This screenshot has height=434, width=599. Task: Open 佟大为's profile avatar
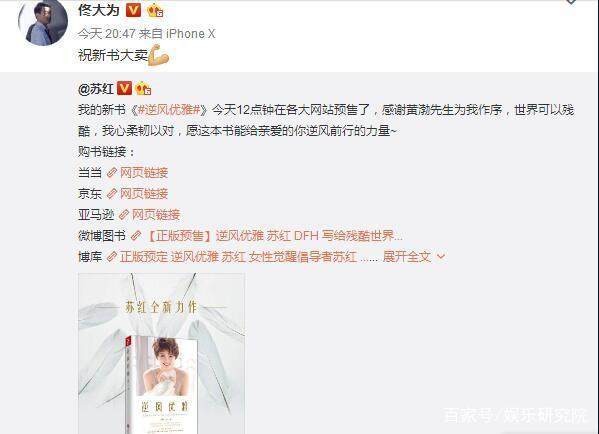click(x=43, y=23)
